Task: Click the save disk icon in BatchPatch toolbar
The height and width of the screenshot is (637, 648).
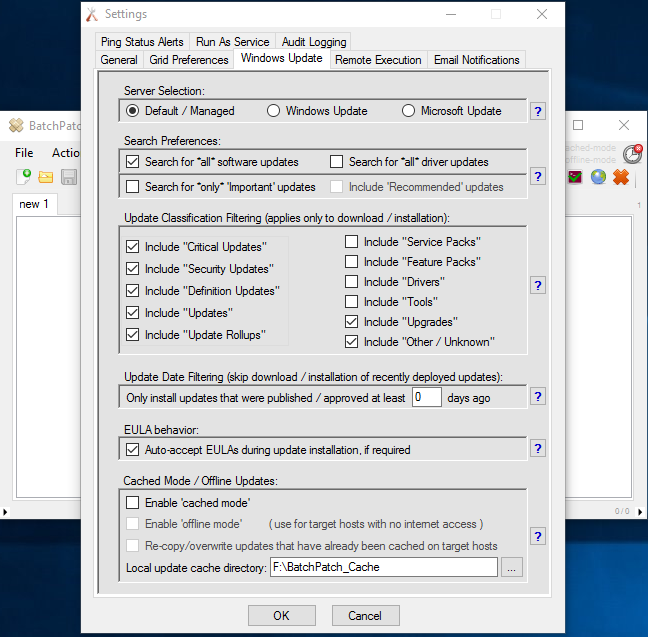Action: tap(69, 177)
